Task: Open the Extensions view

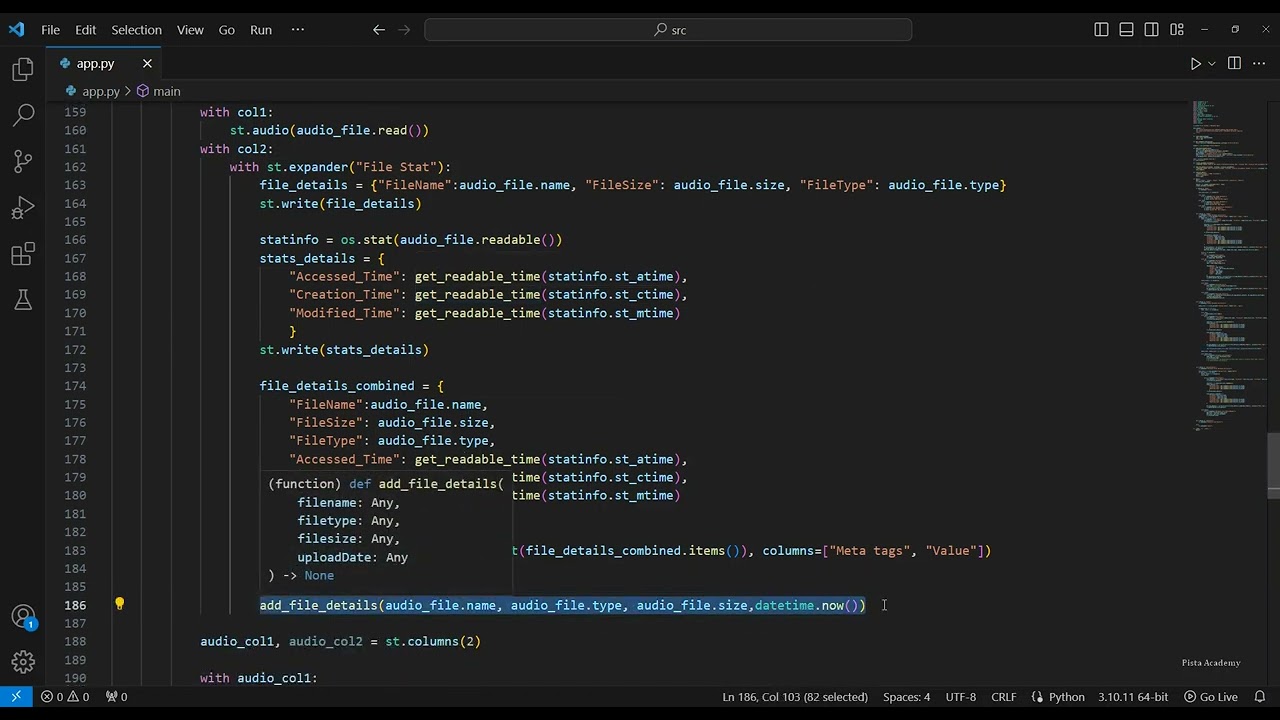Action: point(23,255)
